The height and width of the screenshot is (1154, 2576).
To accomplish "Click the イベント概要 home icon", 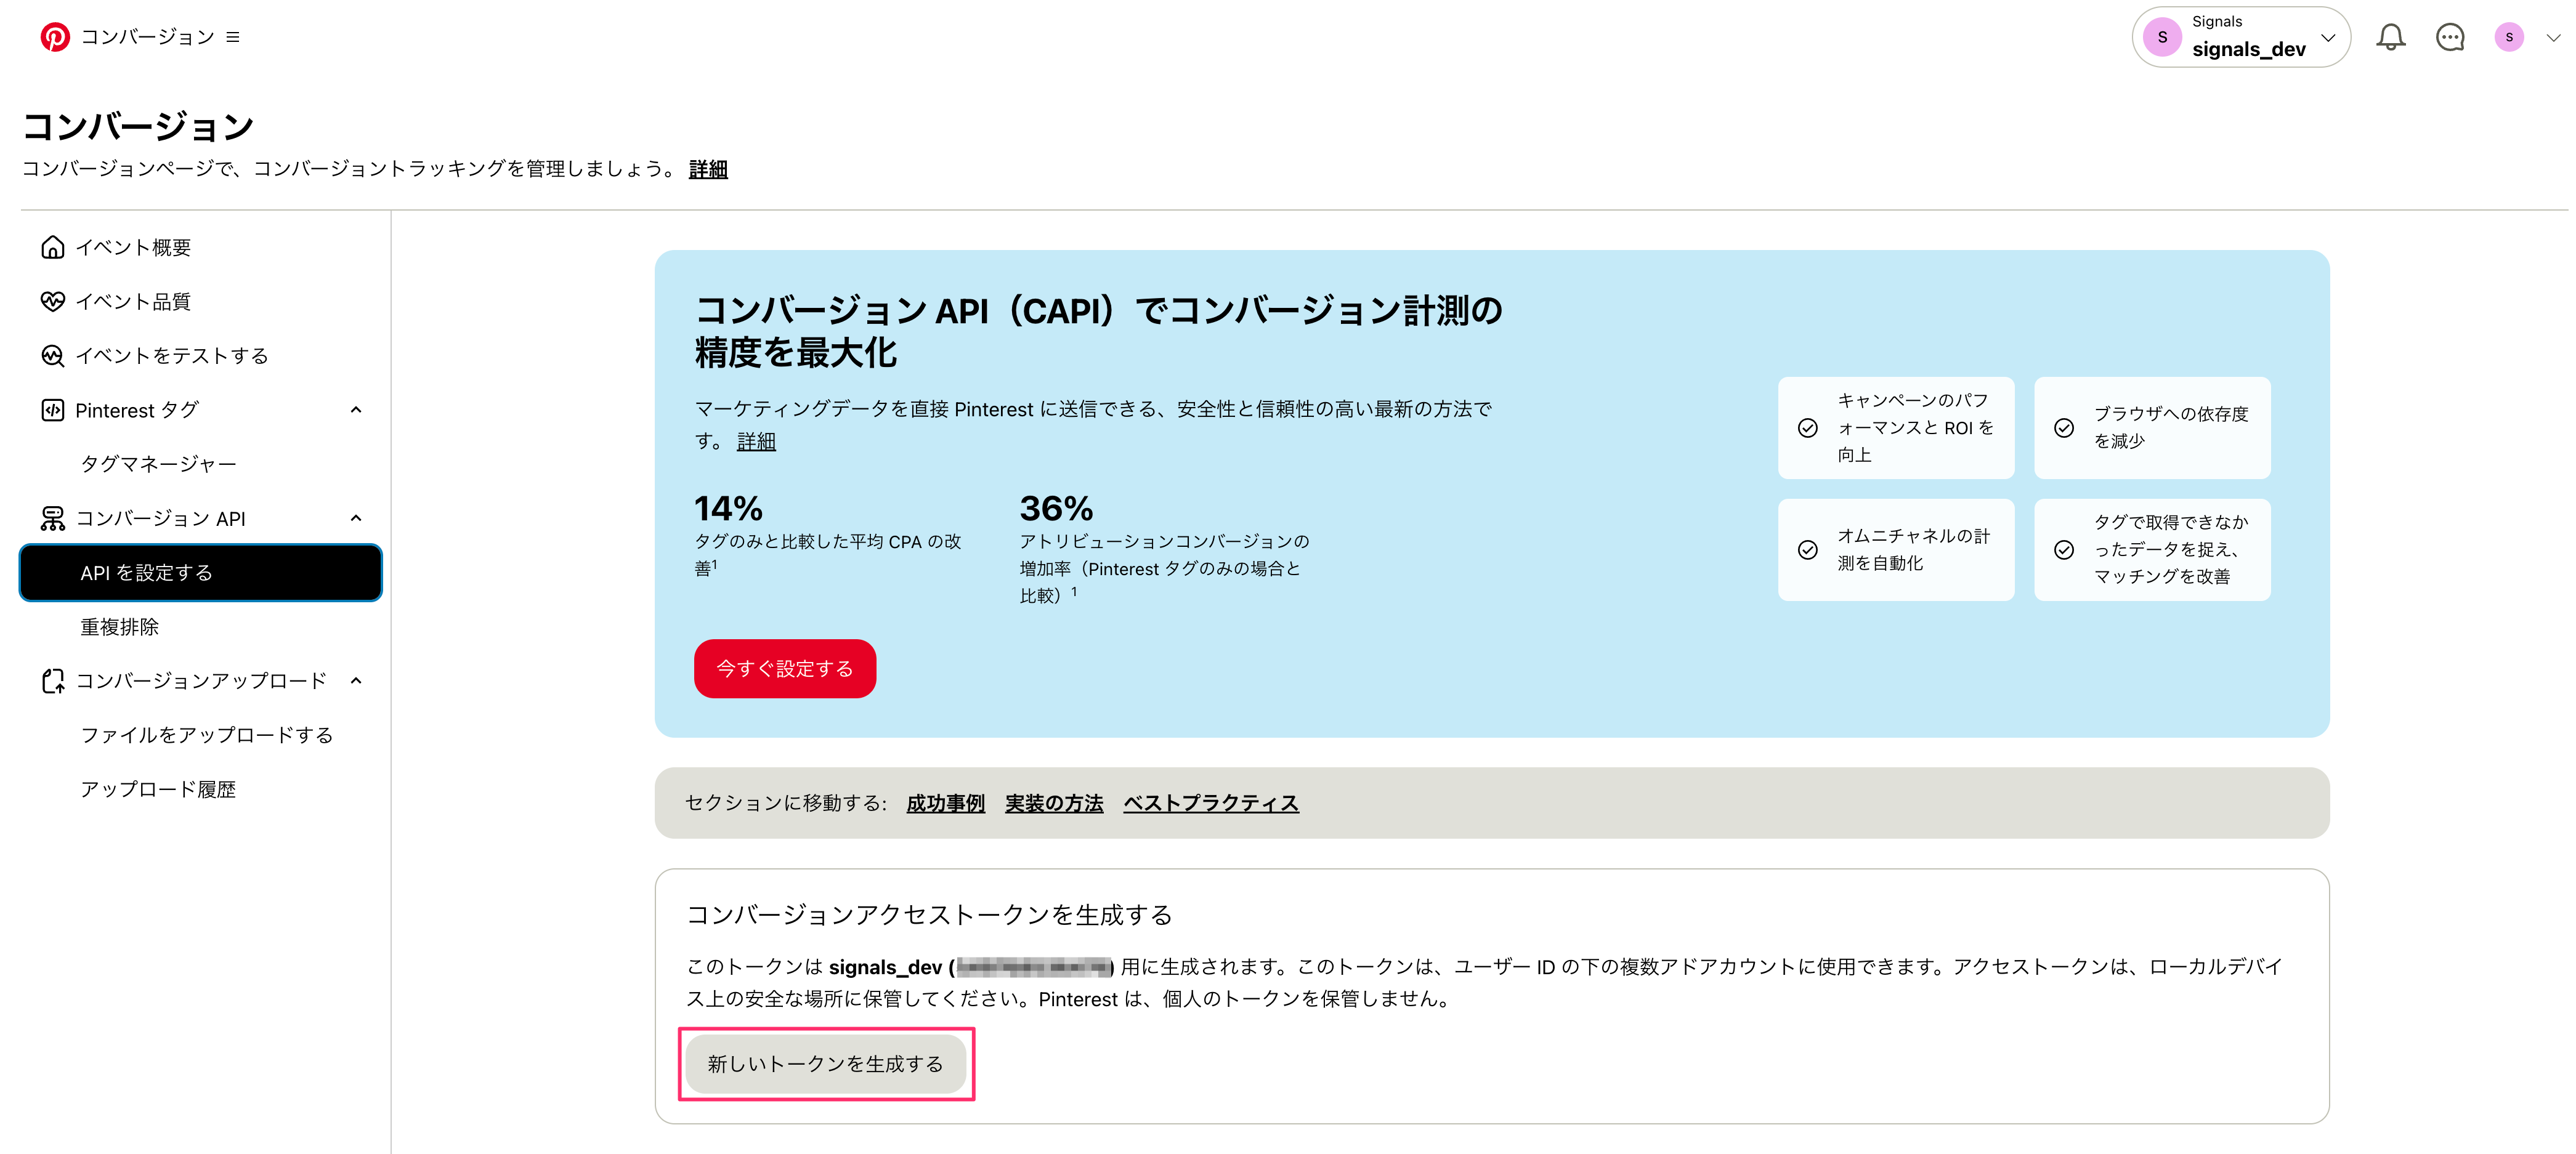I will tap(52, 247).
